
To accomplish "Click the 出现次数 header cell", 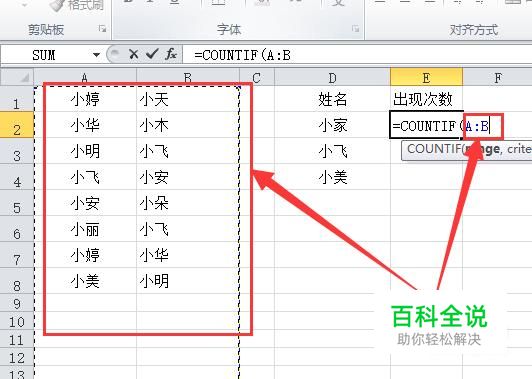I will (x=426, y=99).
